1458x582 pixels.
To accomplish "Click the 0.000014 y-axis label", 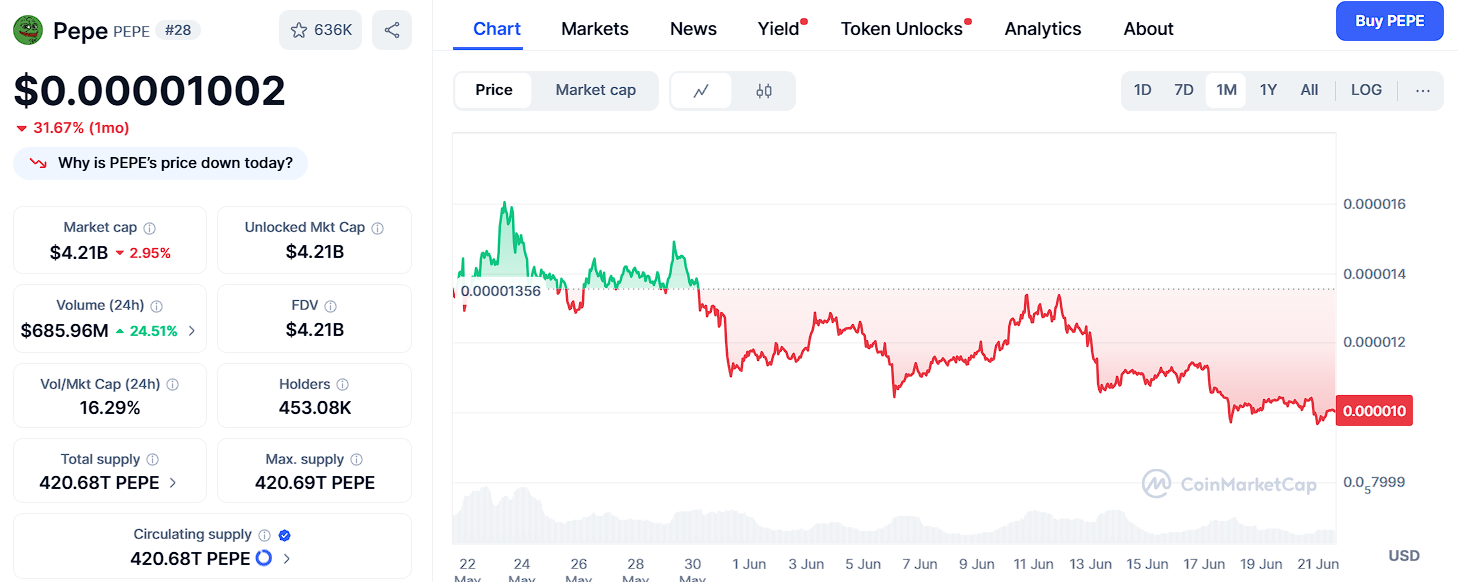I will pos(1374,274).
